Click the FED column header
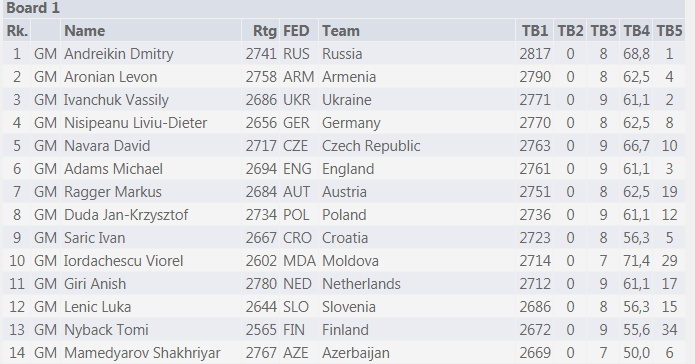 296,31
